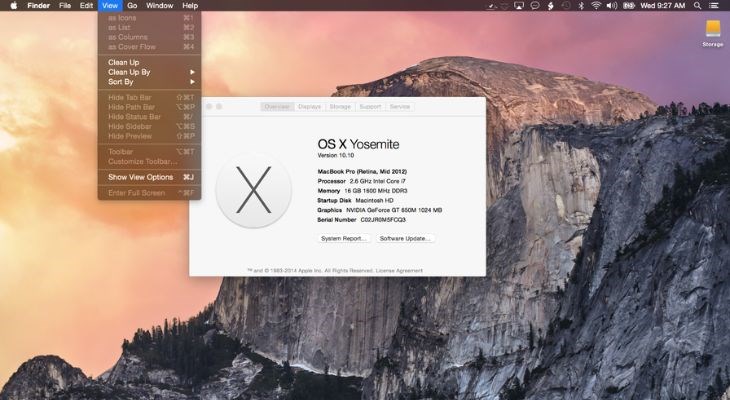Viewport: 730px width, 400px height.
Task: Open the Finder application menu
Action: click(40, 6)
